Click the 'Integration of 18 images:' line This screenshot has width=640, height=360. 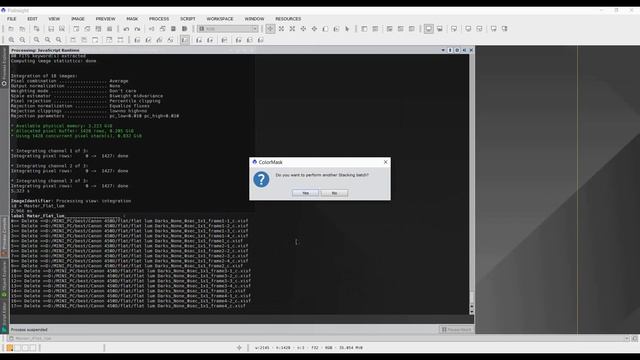(x=44, y=76)
